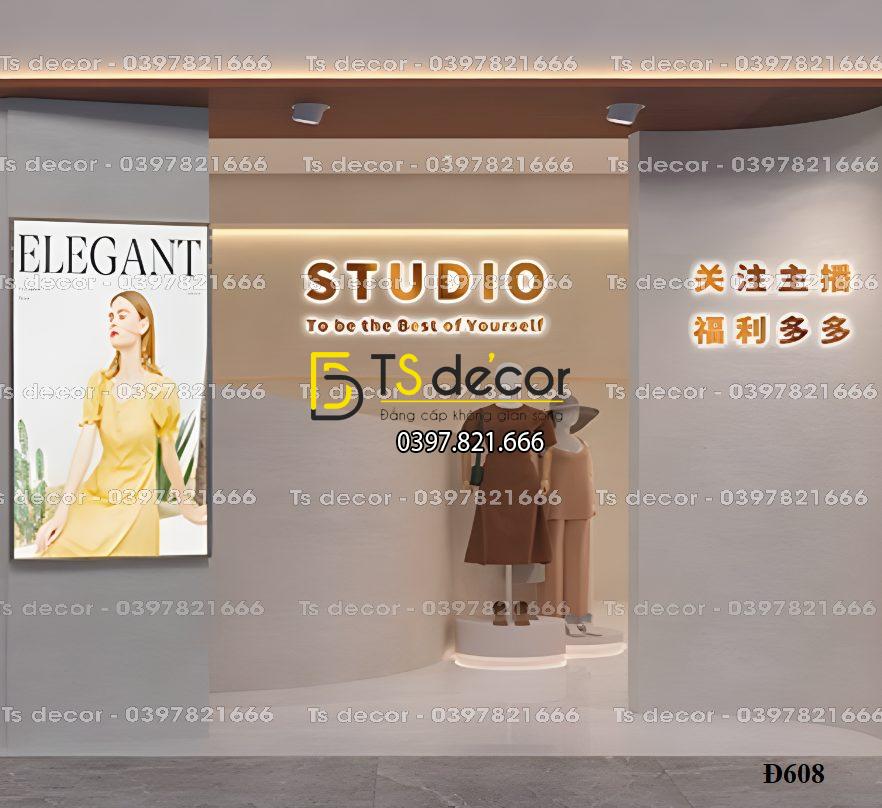
Task: Click the "To be the Best of Yourself" slogan
Action: pos(425,326)
